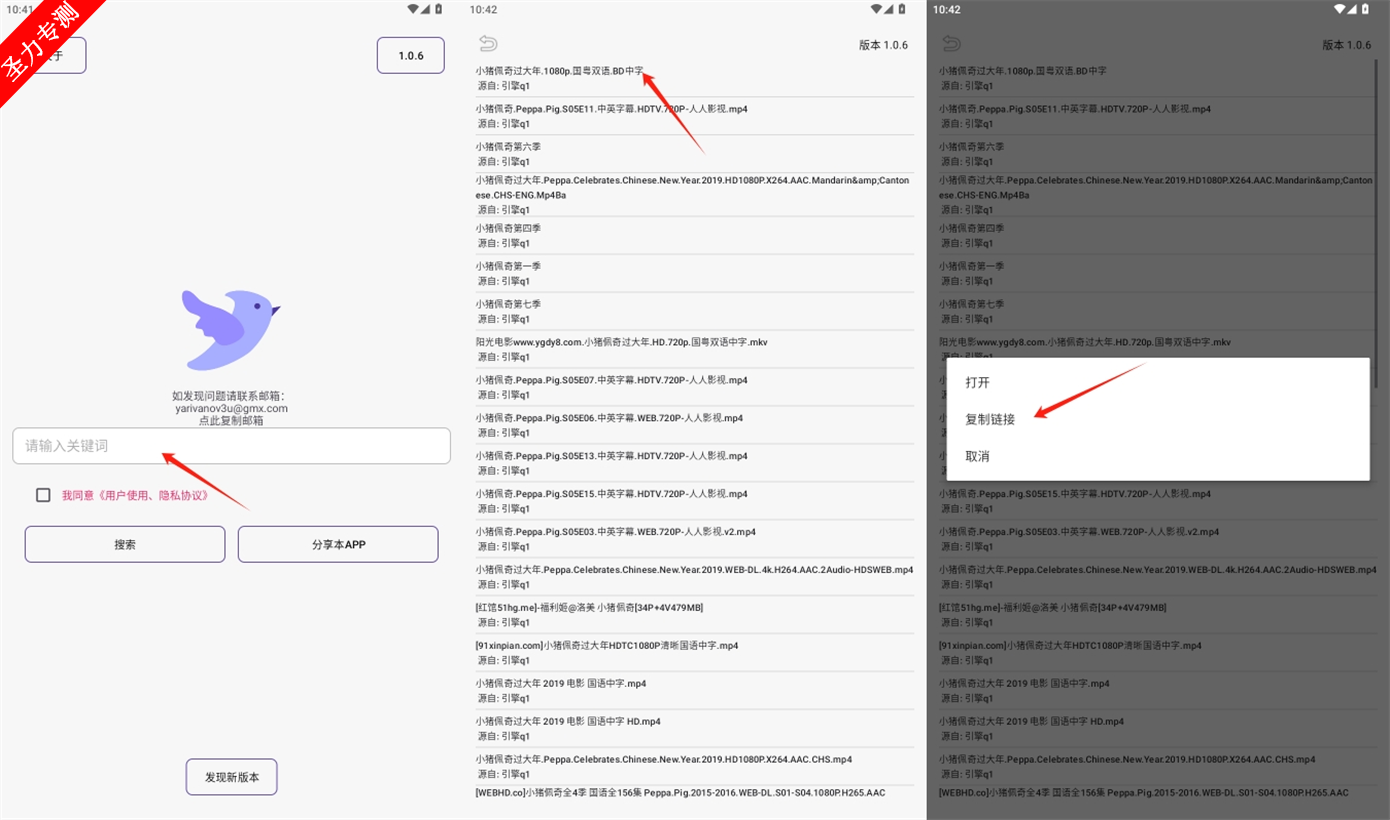Choose 取消 in the popup menu

click(x=977, y=456)
